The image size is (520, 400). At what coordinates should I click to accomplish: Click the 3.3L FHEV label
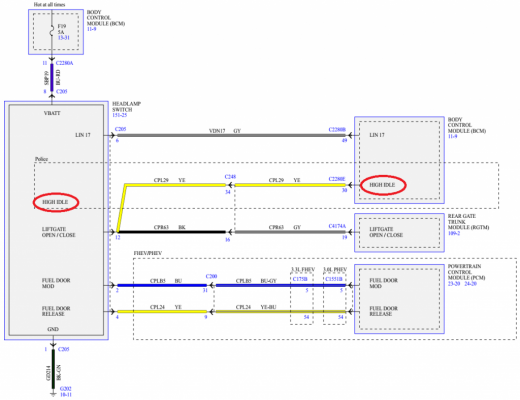click(x=303, y=269)
